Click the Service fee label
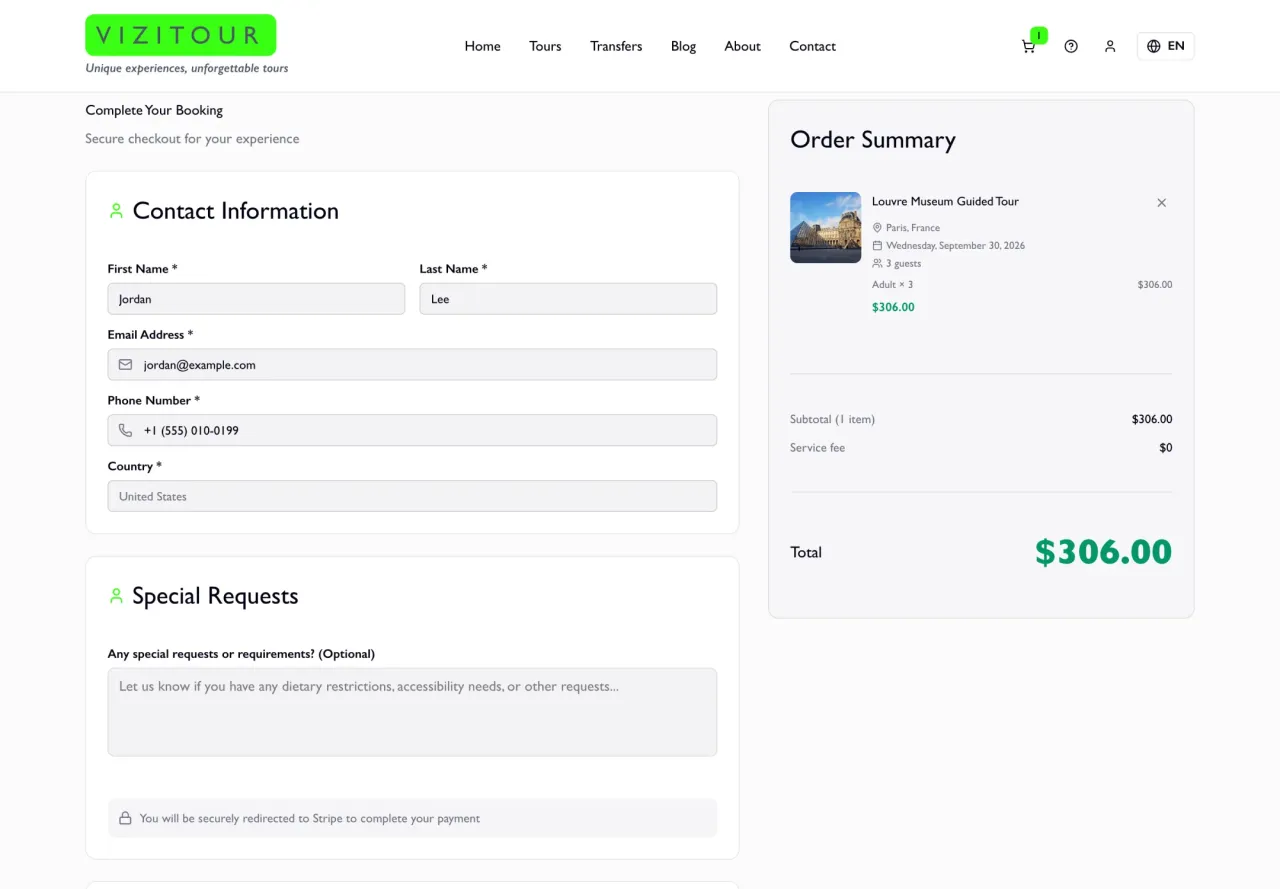 [x=817, y=448]
